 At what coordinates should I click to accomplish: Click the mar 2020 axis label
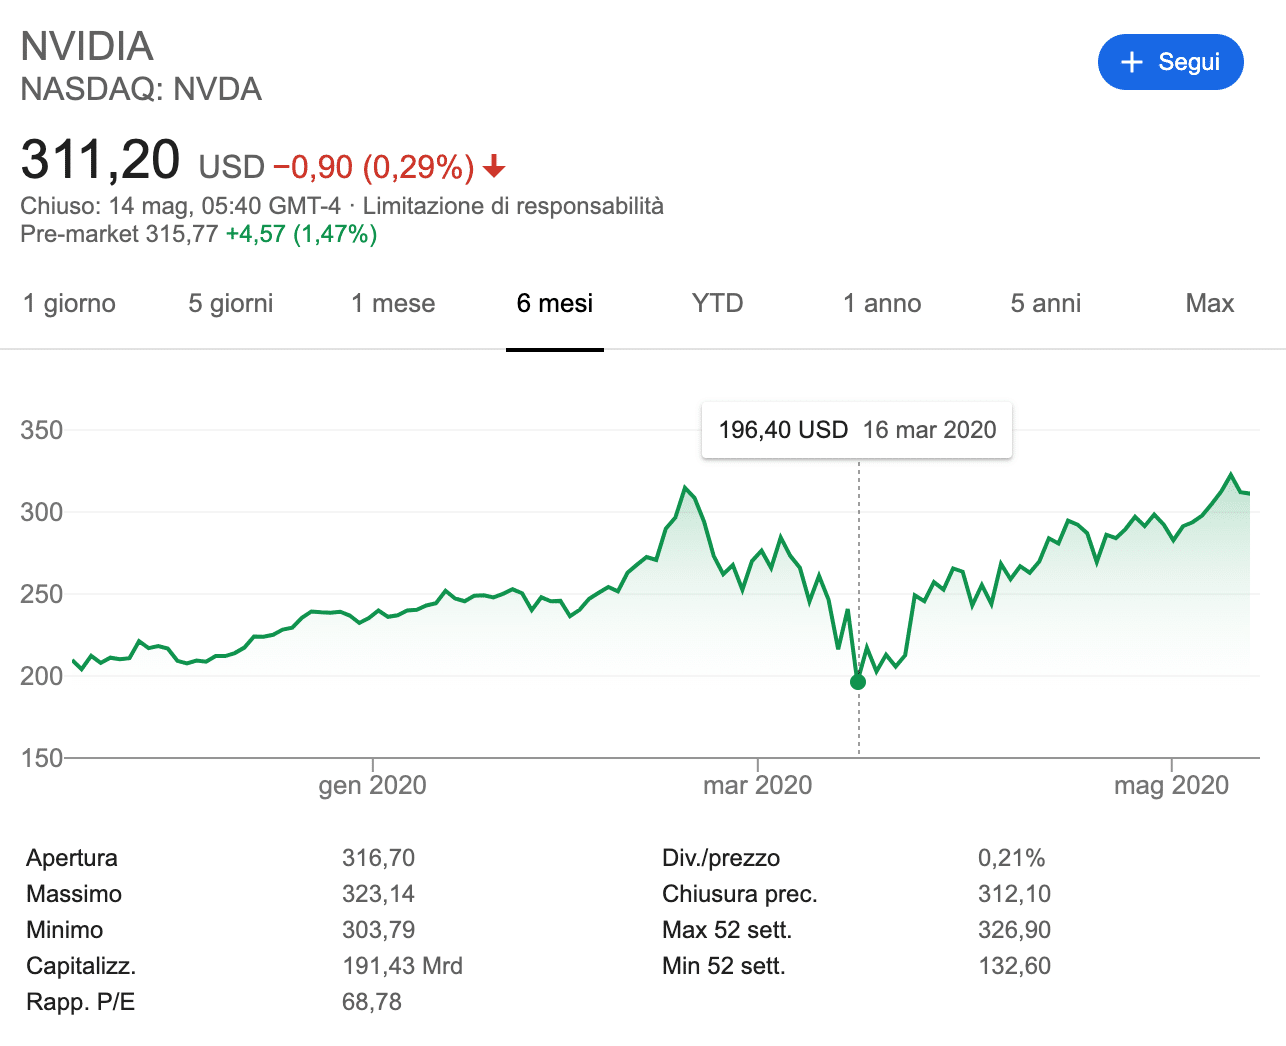[x=758, y=785]
